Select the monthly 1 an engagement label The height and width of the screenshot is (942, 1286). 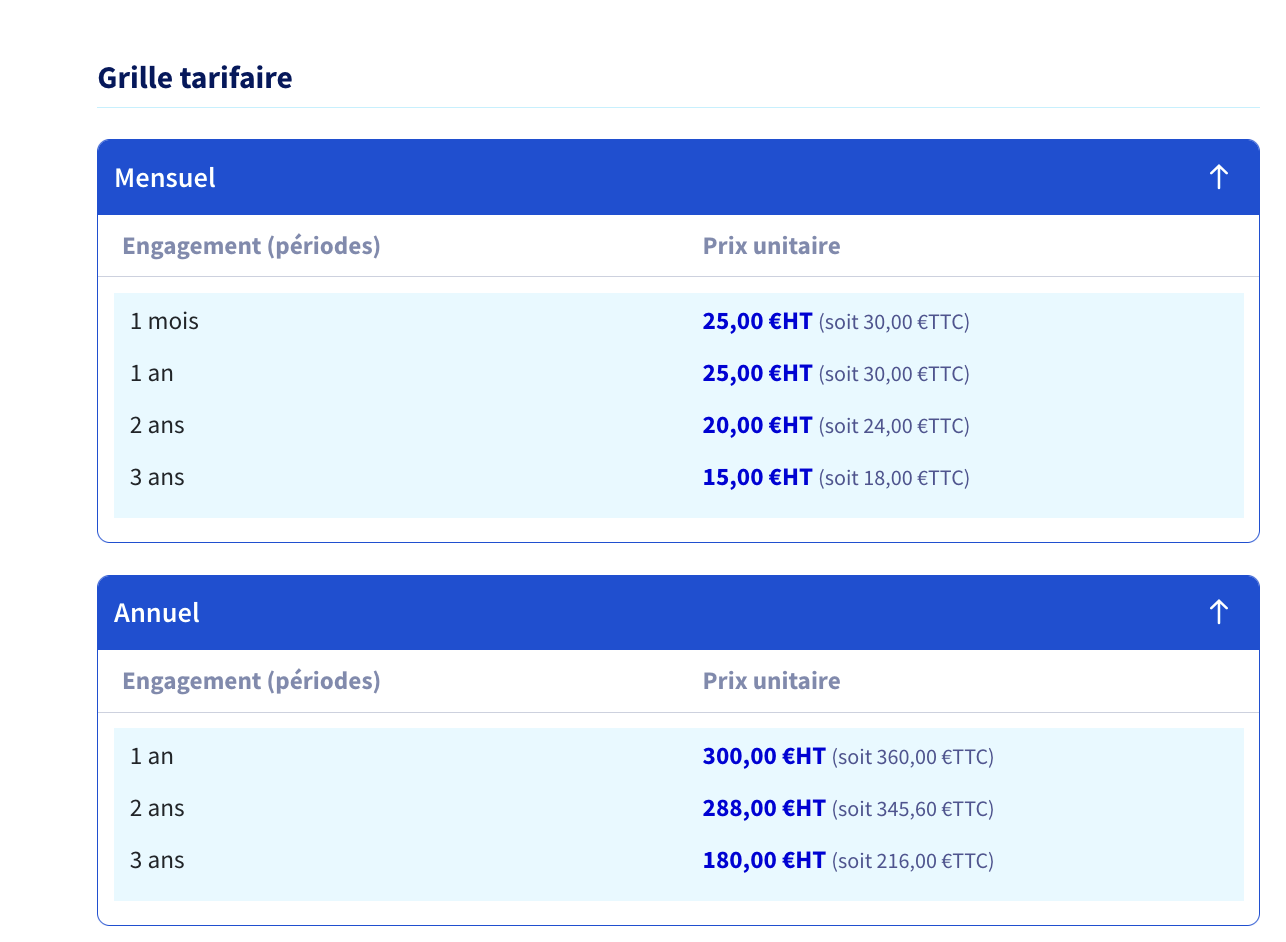coord(152,374)
